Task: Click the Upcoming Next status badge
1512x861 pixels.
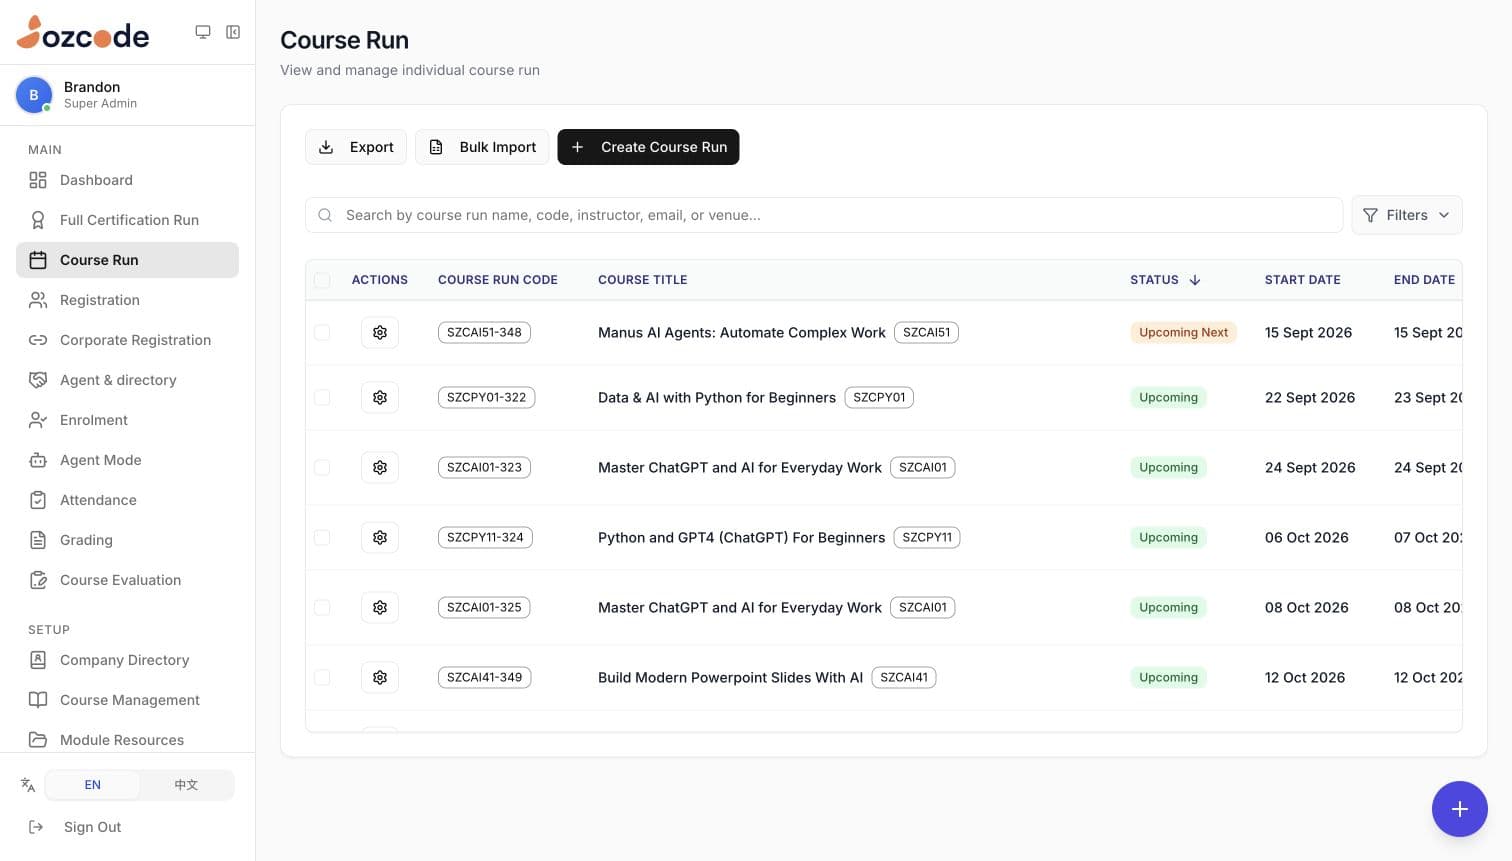Action: [1183, 332]
